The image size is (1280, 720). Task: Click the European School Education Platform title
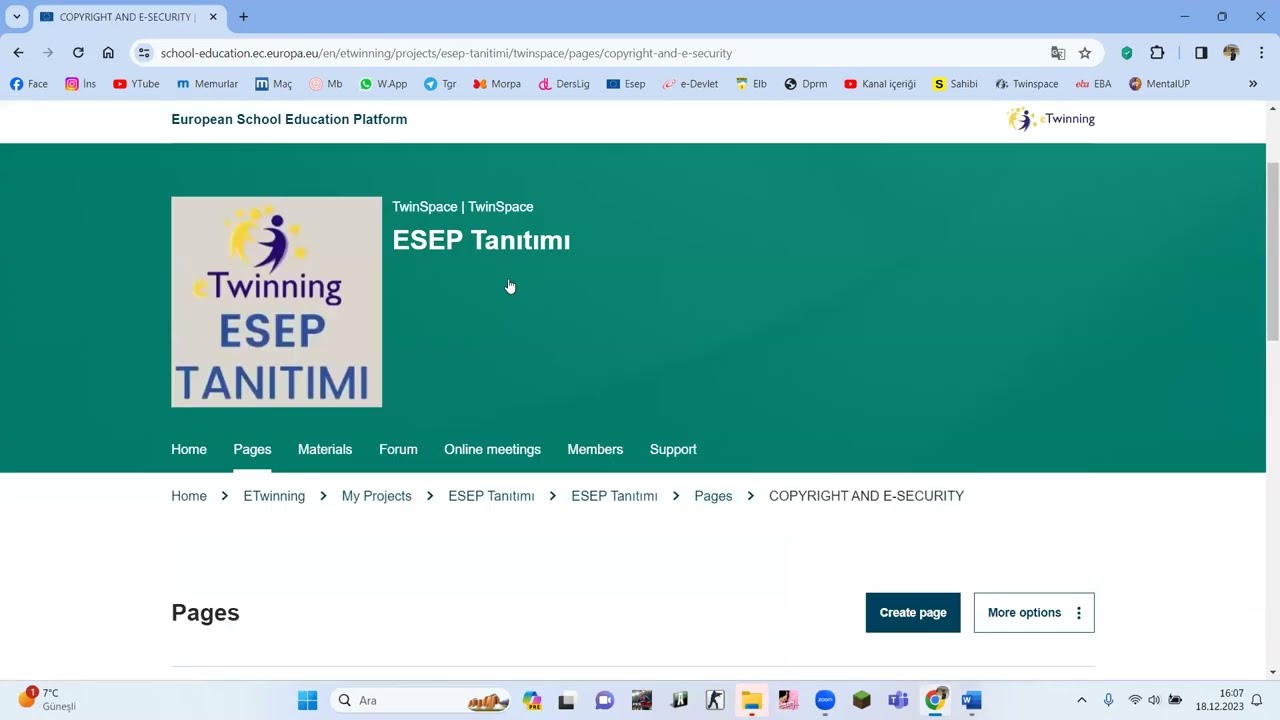(x=289, y=119)
